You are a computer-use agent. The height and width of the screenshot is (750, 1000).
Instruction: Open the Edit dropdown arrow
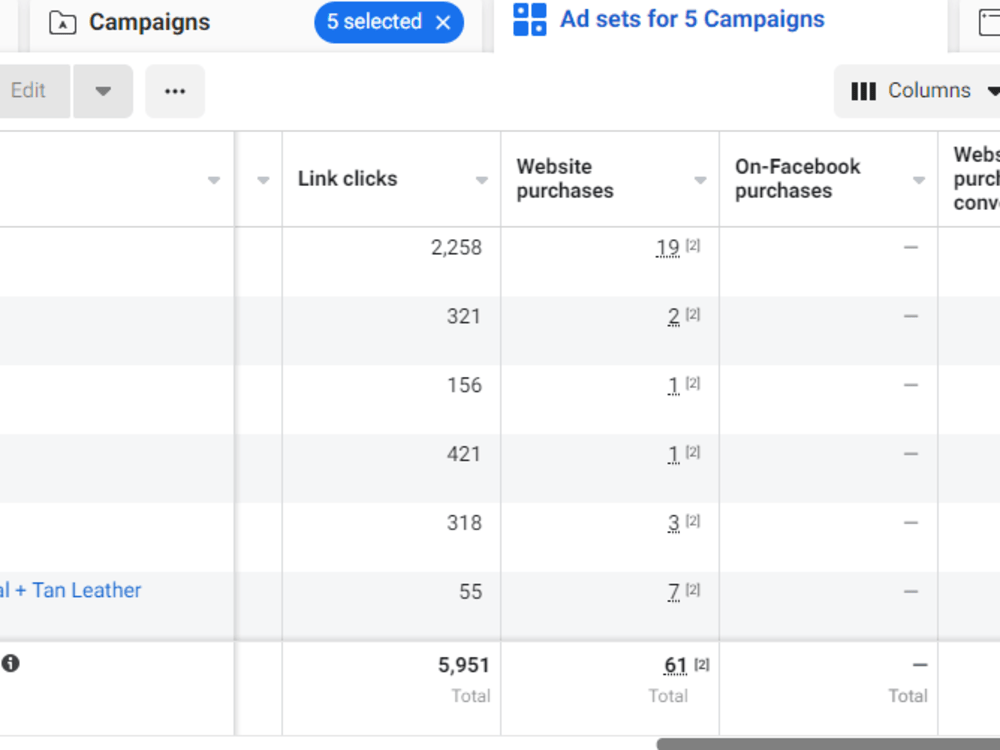tap(103, 91)
